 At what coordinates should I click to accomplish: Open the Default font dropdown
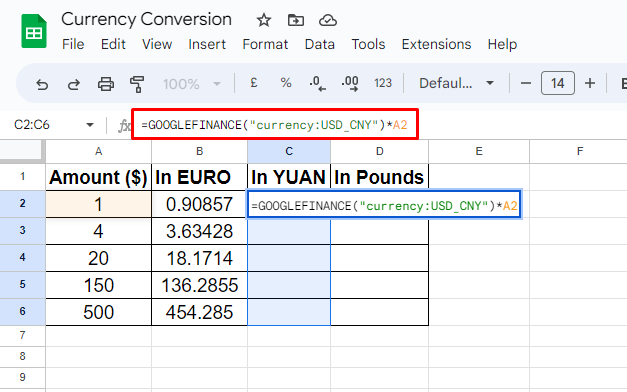[x=456, y=83]
